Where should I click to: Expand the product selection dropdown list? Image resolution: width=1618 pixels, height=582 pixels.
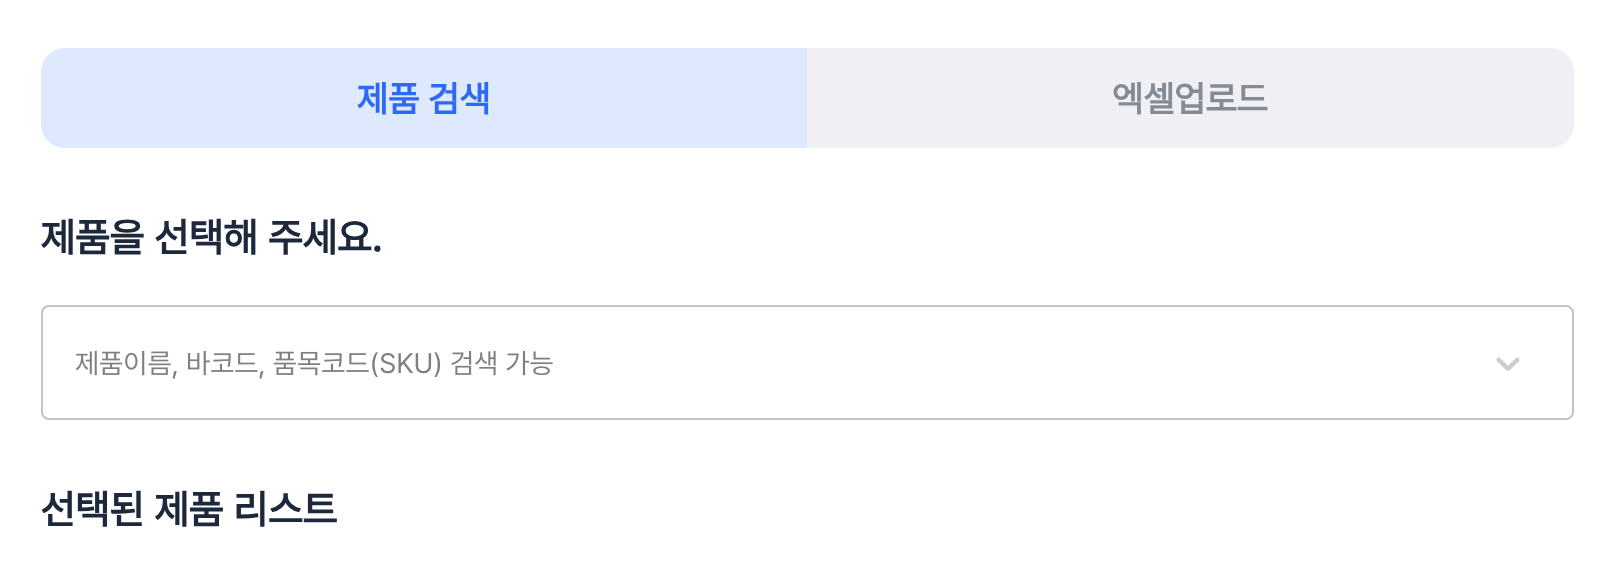pyautogui.click(x=1507, y=363)
